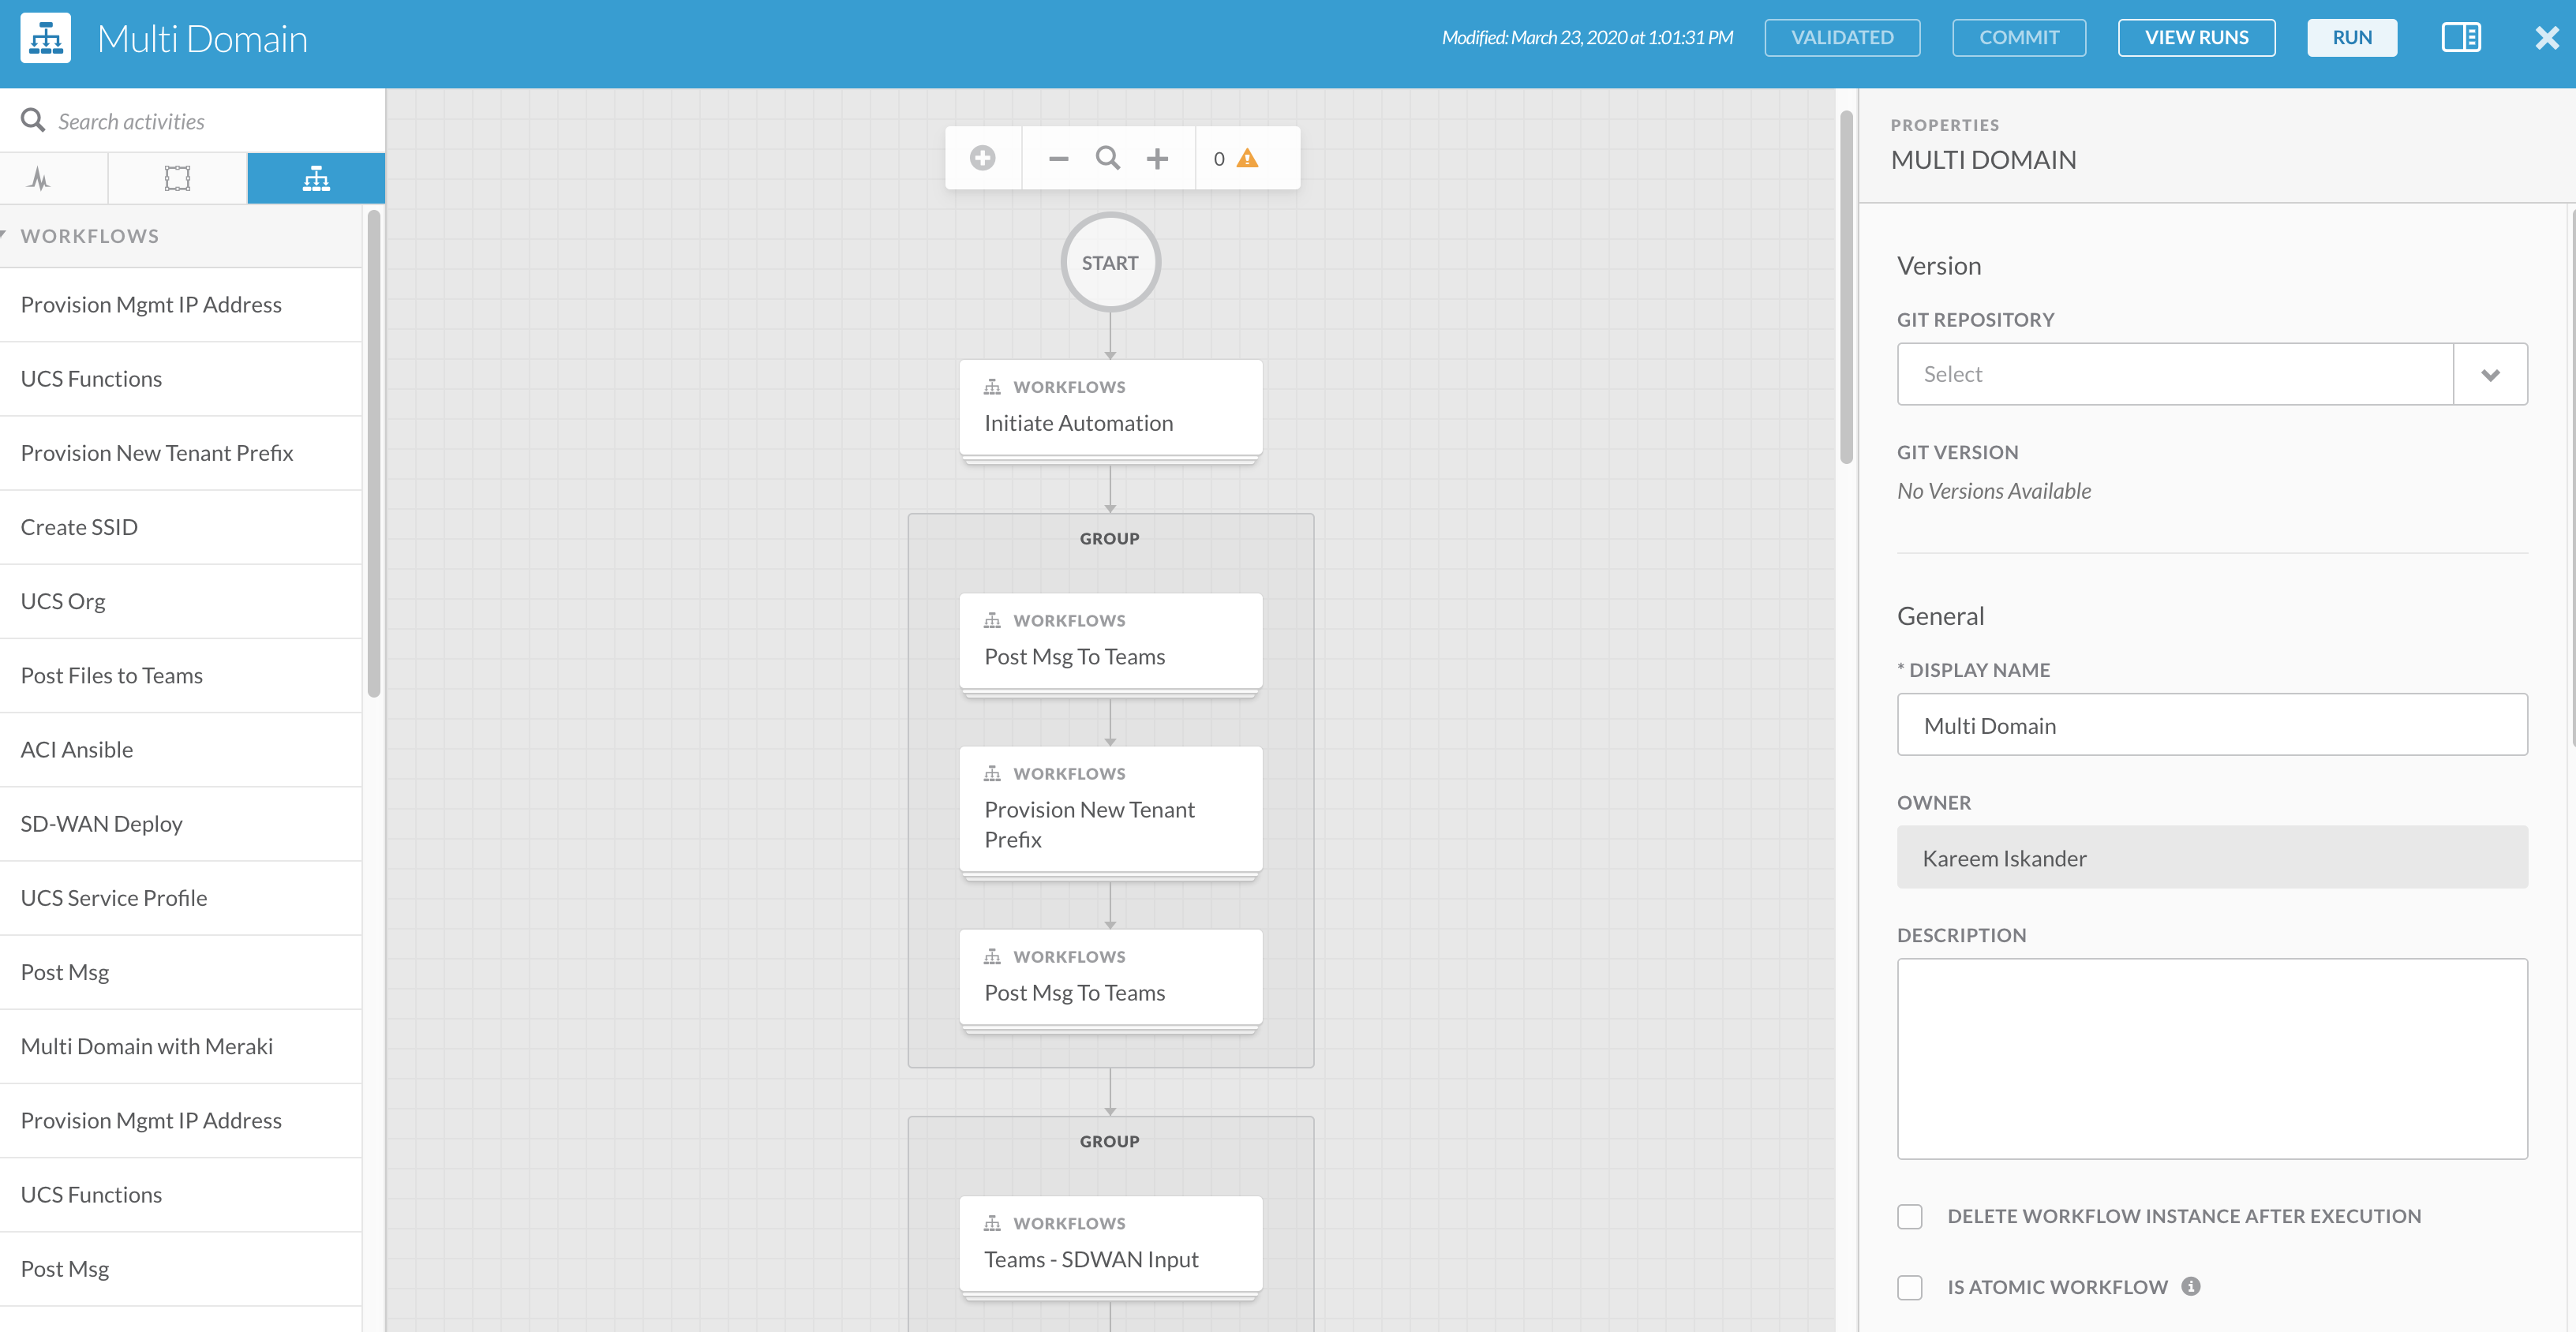
Task: Click the workflow logo icon in header
Action: pos(45,38)
